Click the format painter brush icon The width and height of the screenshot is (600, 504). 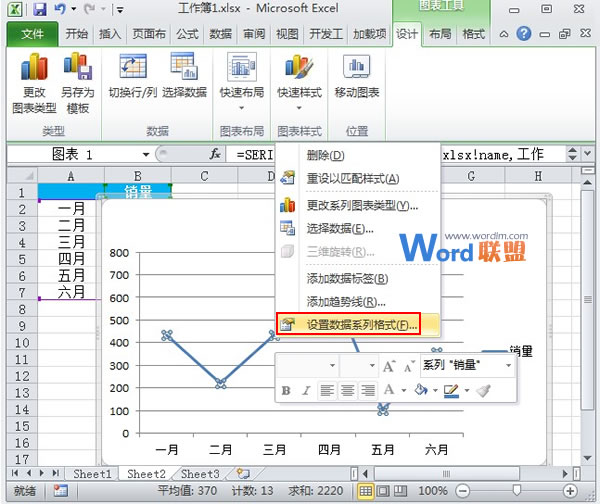tap(483, 390)
